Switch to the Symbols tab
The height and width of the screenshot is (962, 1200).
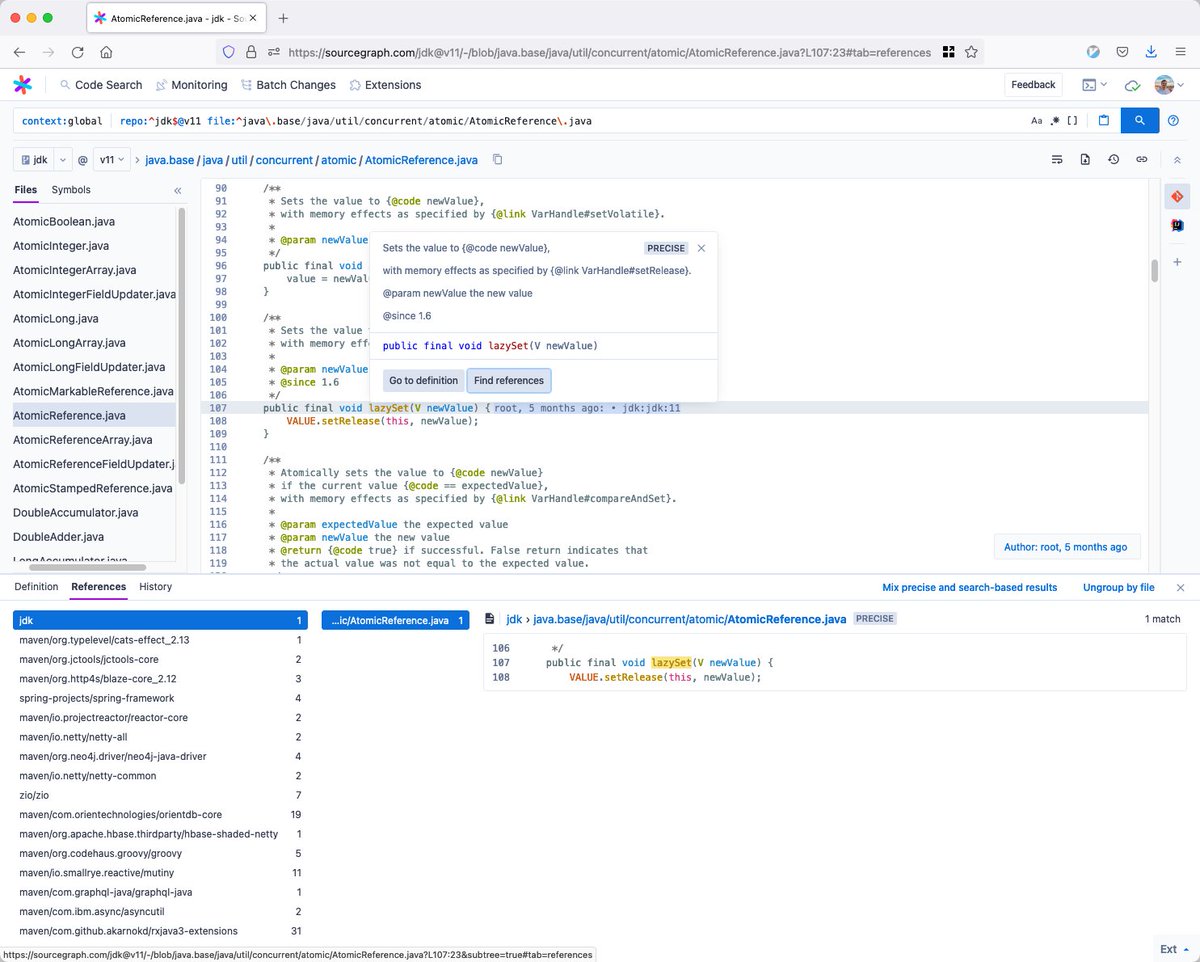70,189
